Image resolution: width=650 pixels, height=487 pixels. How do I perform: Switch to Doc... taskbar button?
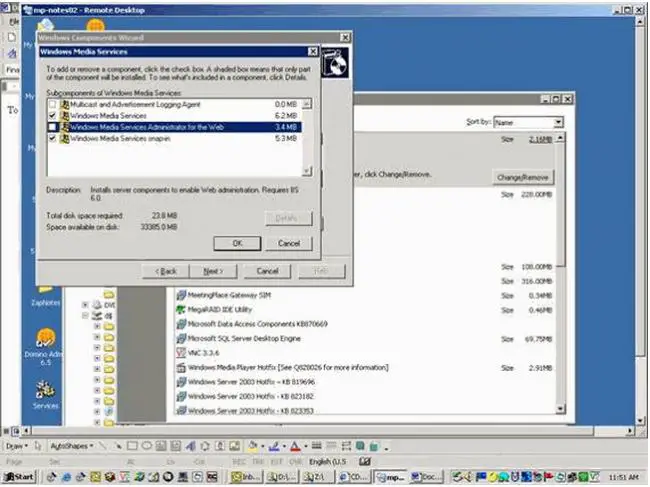point(426,477)
